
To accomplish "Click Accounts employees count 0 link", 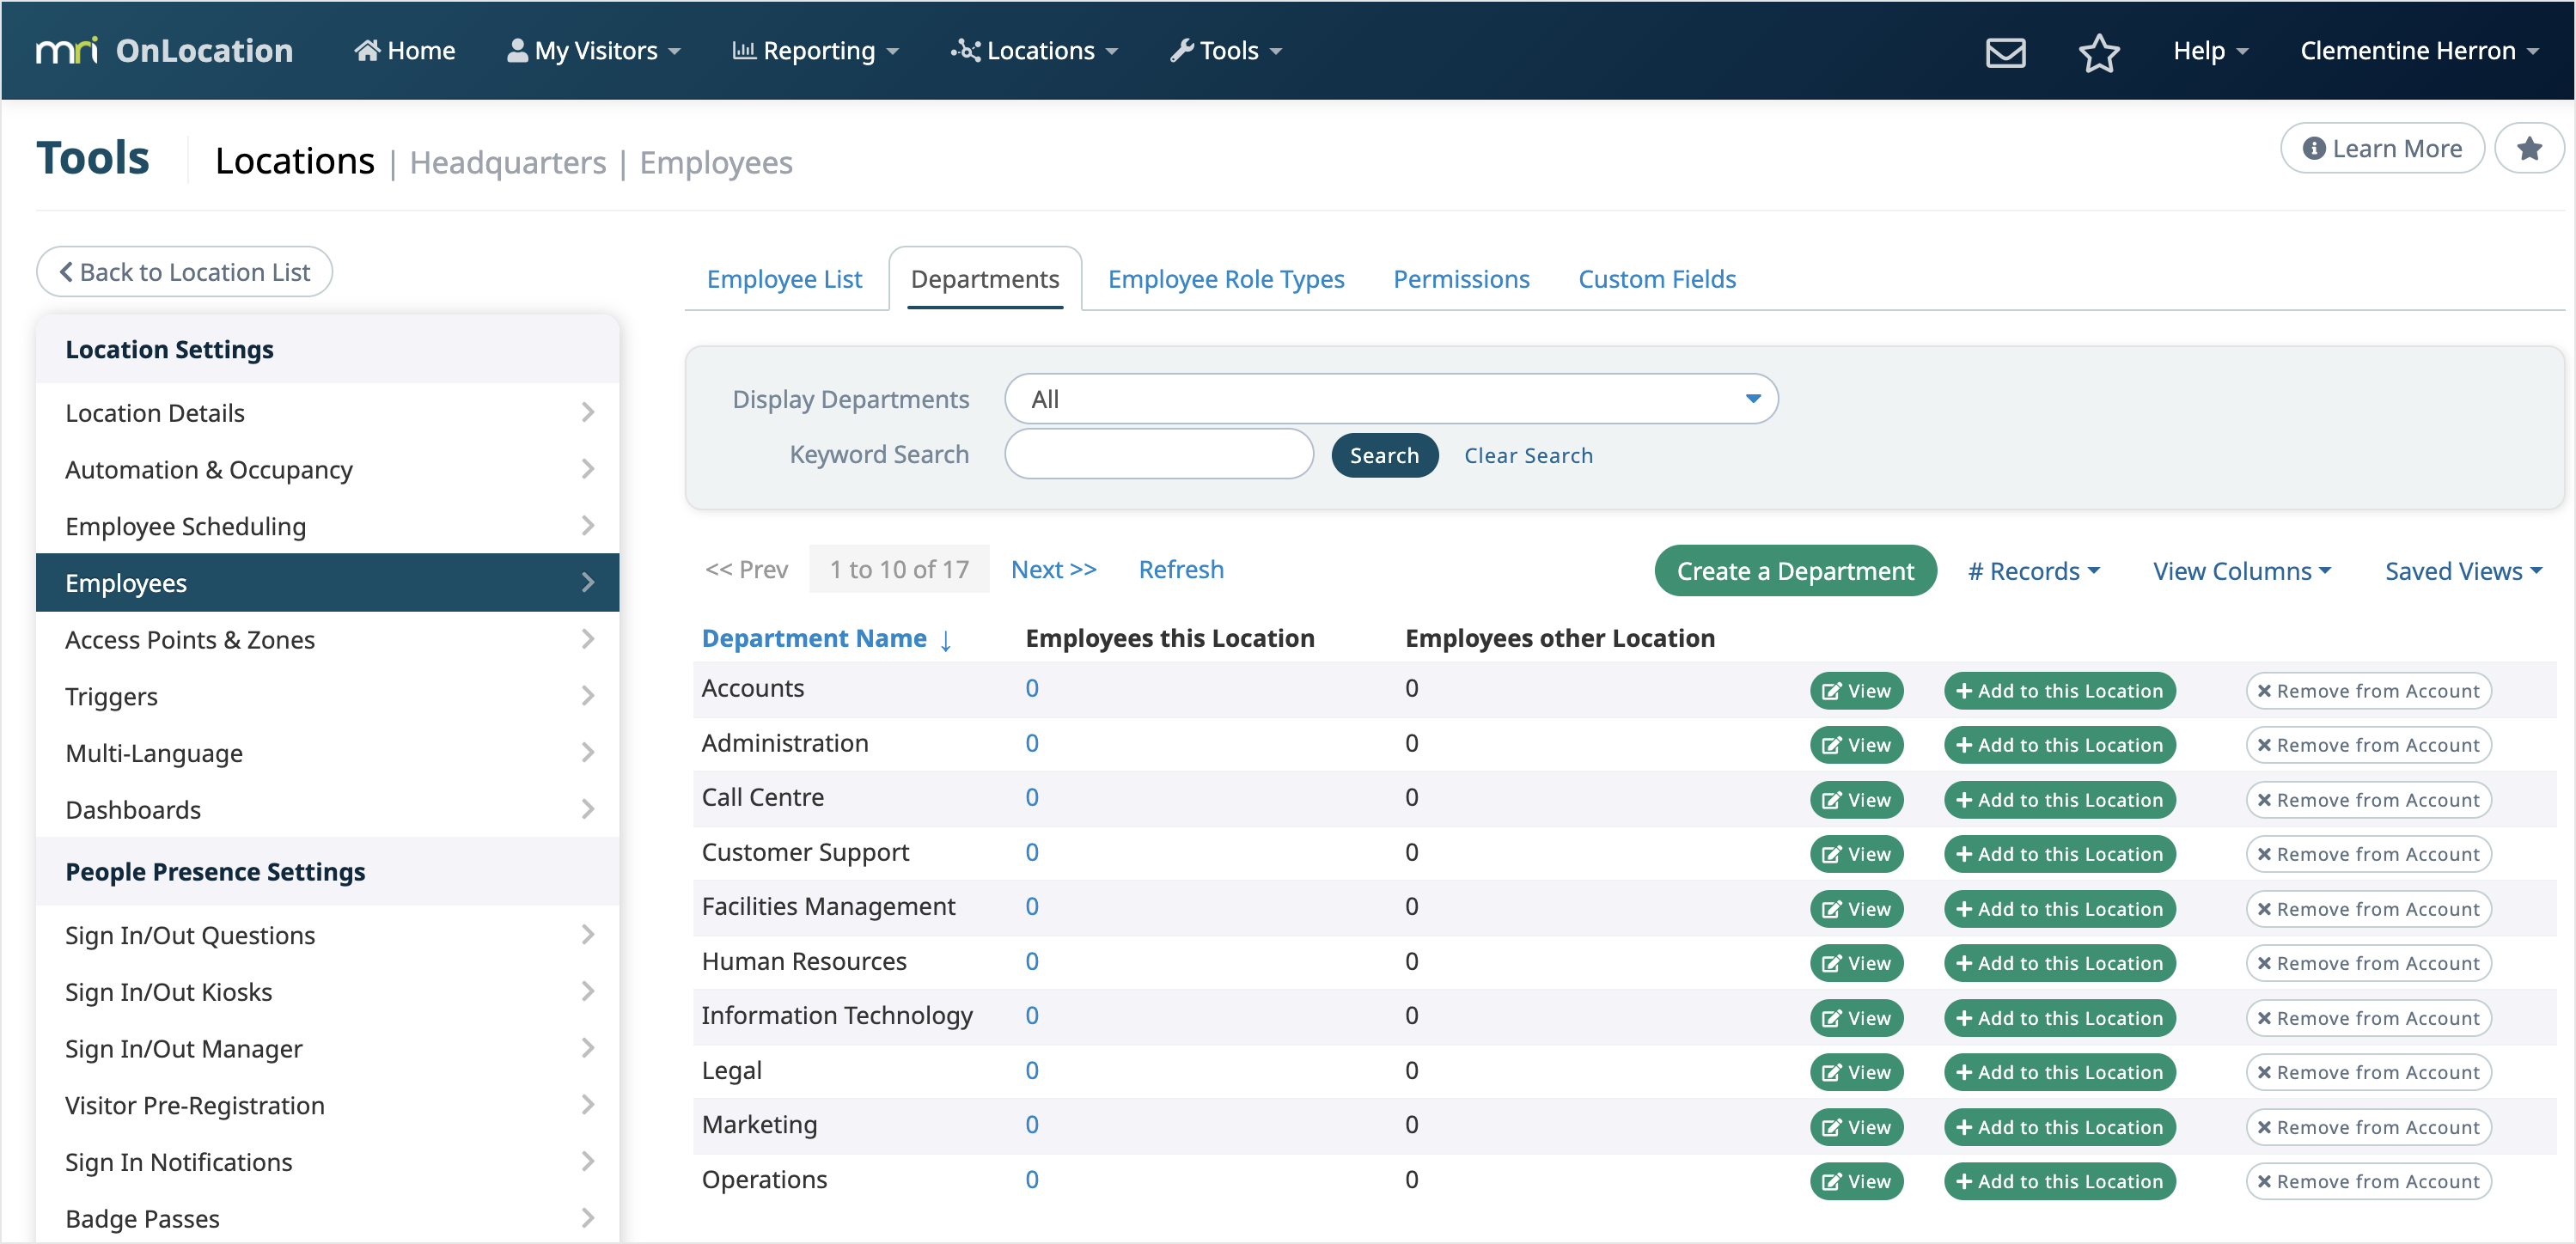I will pyautogui.click(x=1032, y=688).
